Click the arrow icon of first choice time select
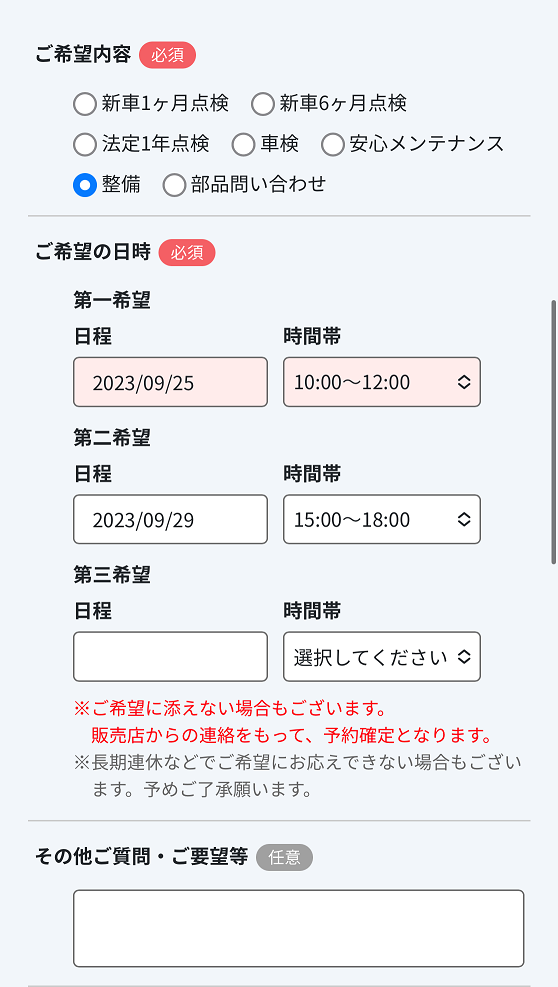The image size is (558, 987). tap(464, 382)
